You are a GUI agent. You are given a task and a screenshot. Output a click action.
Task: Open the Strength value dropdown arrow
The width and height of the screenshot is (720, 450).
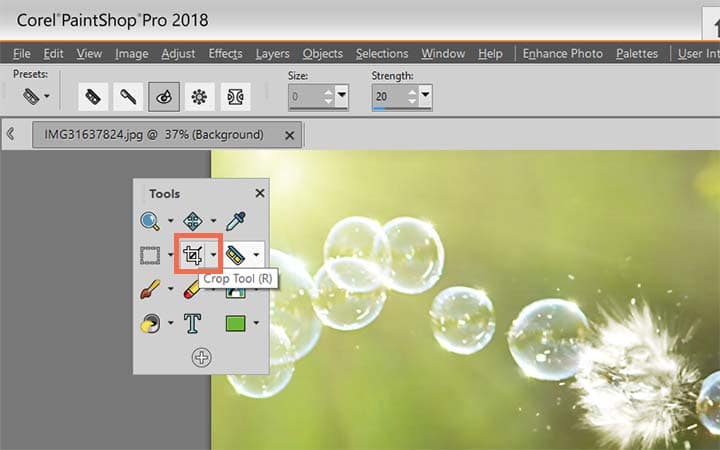tap(425, 95)
